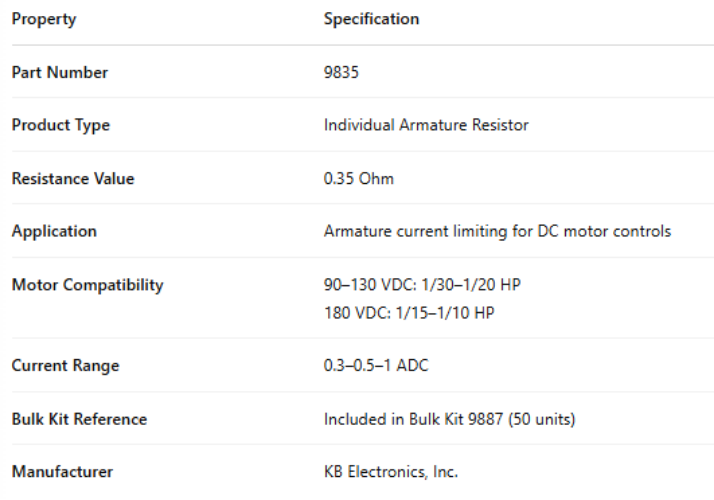
Task: Select the Product Type label
Action: [61, 125]
